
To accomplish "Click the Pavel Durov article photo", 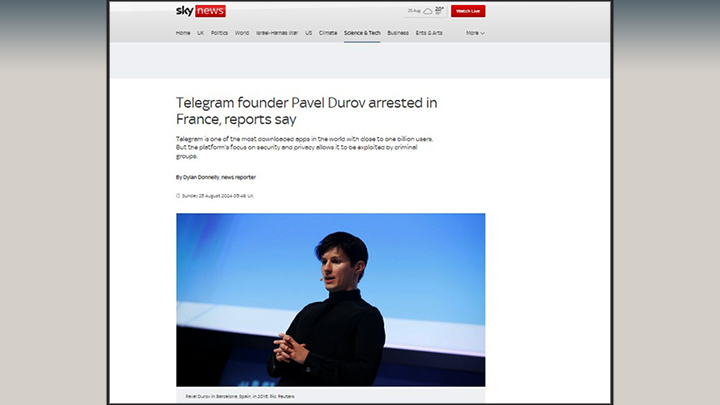I will (330, 299).
